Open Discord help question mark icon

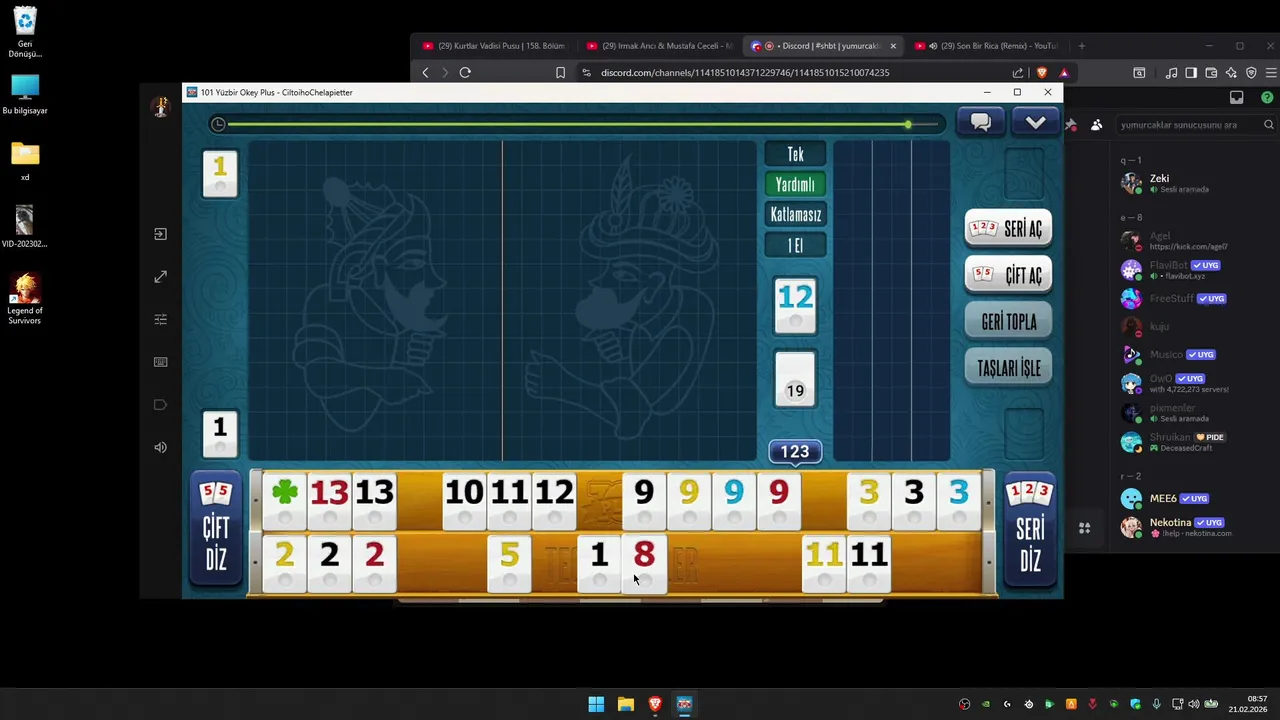pos(1267,97)
